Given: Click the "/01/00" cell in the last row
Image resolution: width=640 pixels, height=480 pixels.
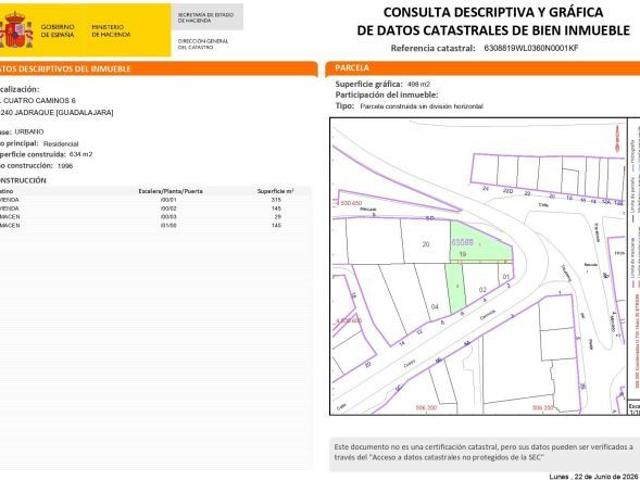Looking at the screenshot, I should [x=169, y=225].
